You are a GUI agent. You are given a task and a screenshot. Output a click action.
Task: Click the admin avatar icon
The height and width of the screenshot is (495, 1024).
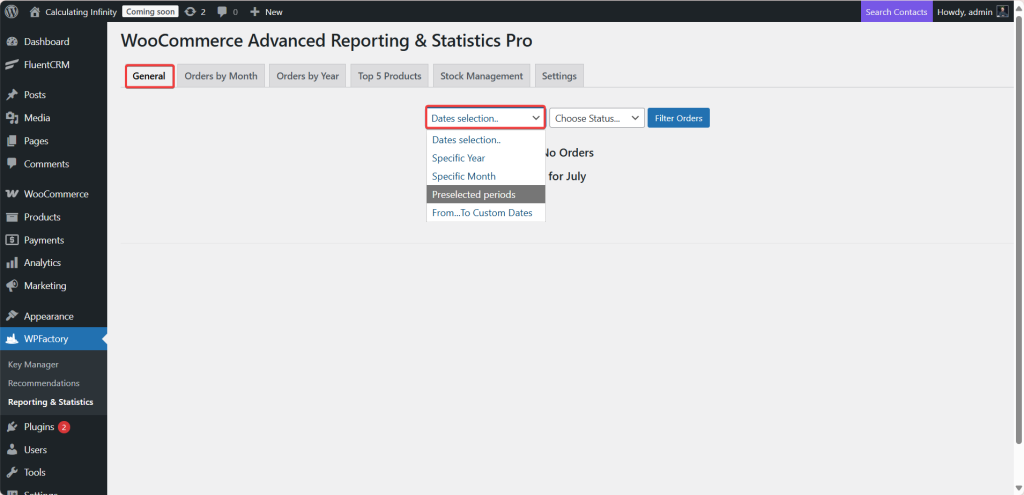(1002, 12)
